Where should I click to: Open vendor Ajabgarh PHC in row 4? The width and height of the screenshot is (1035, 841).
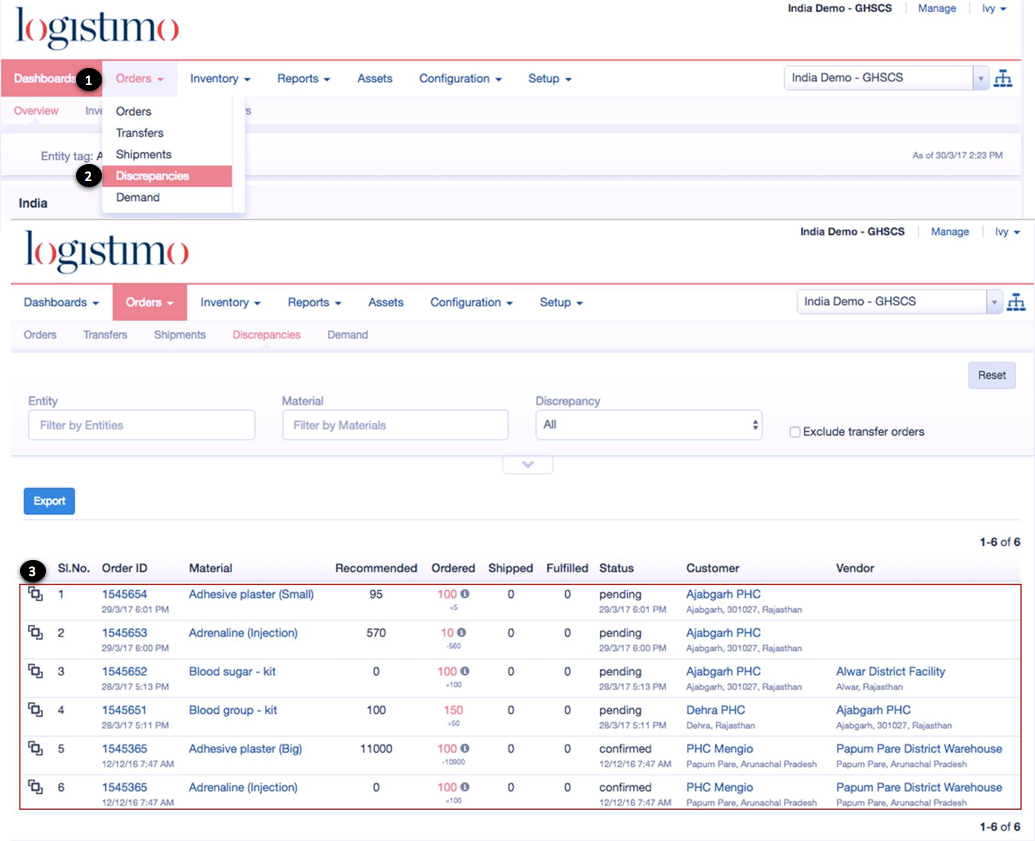click(x=873, y=710)
